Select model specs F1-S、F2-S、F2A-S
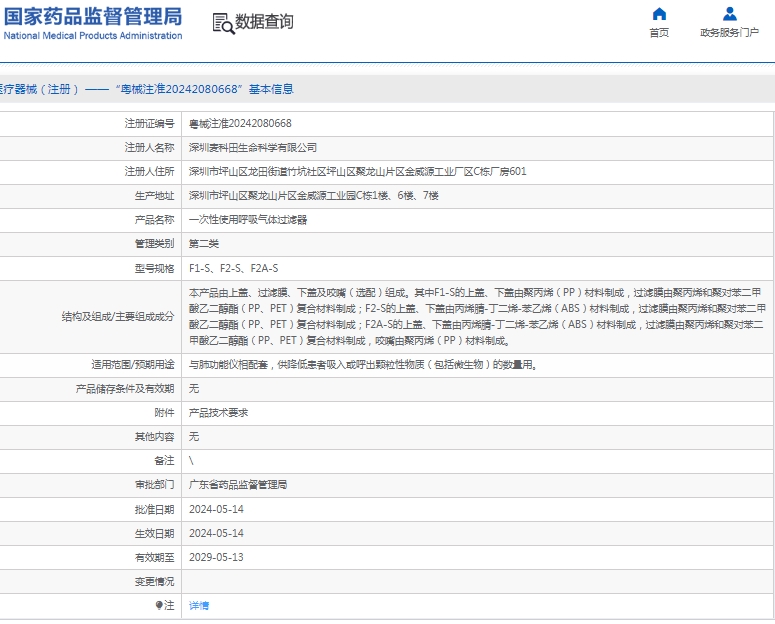Image resolution: width=775 pixels, height=624 pixels. click(x=233, y=268)
